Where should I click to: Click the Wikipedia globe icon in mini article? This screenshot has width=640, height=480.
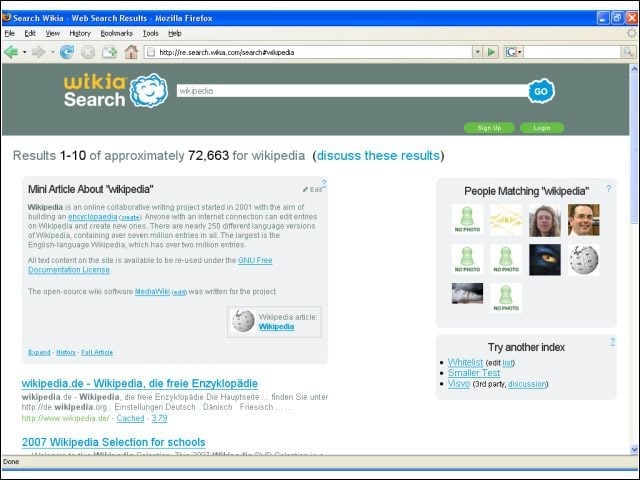243,321
